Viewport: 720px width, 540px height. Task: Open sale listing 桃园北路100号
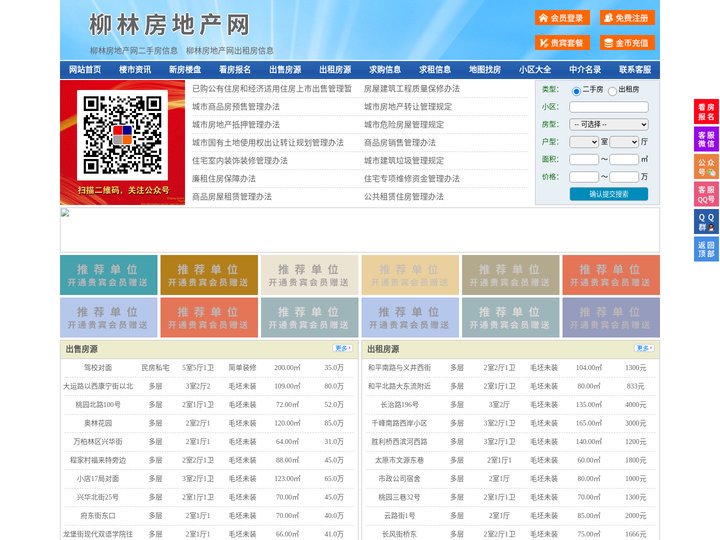[98, 405]
